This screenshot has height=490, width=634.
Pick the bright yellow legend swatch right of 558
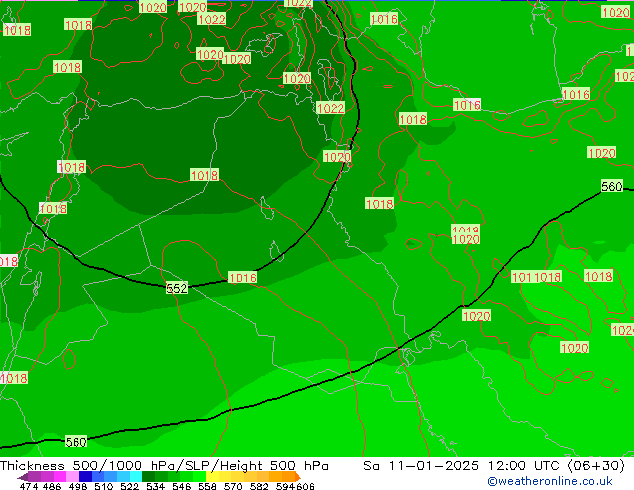click(x=212, y=477)
